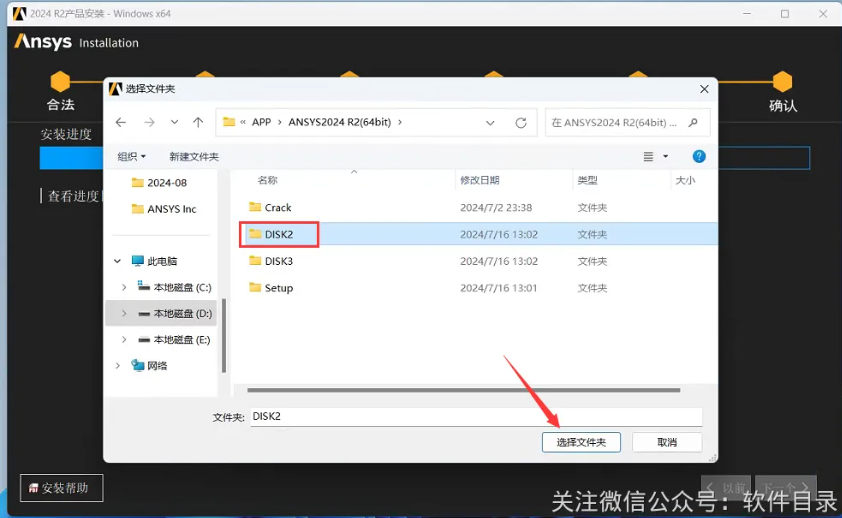This screenshot has height=518, width=842.
Task: Click the 文件夹 folder name input field
Action: [x=475, y=416]
